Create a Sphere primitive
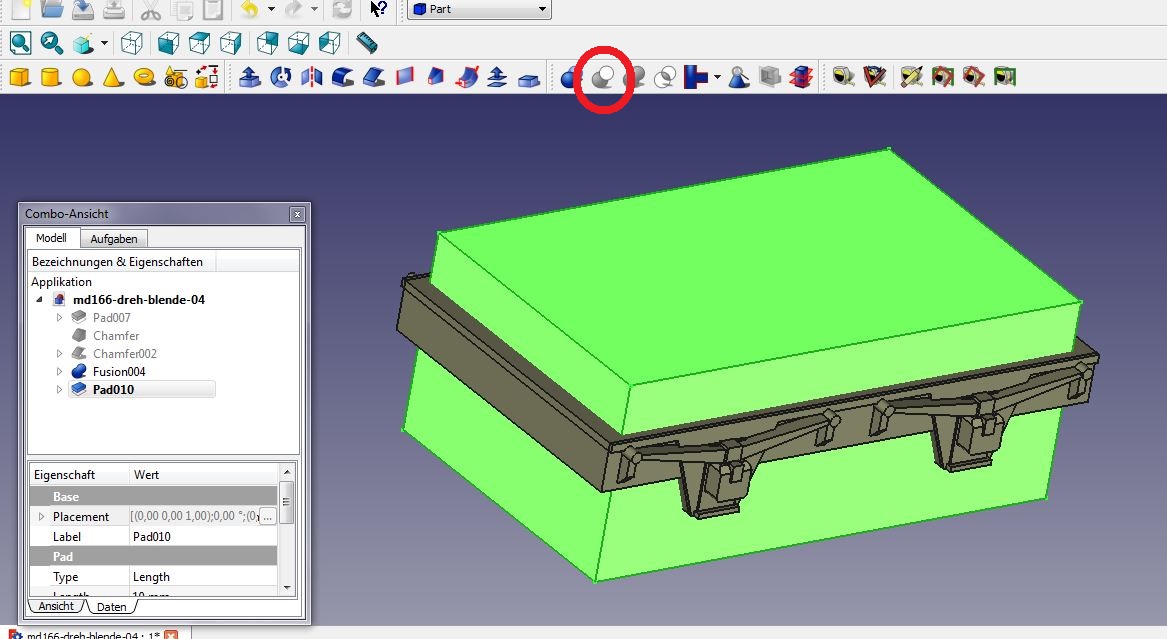1167x639 pixels. coord(82,77)
